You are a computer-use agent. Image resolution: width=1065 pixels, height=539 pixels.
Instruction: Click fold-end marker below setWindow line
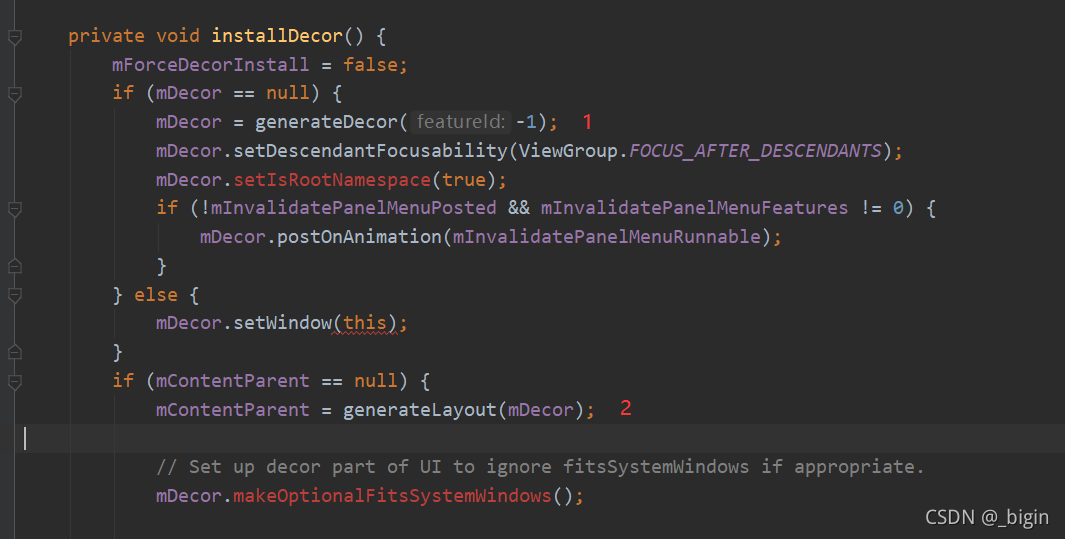coord(14,352)
